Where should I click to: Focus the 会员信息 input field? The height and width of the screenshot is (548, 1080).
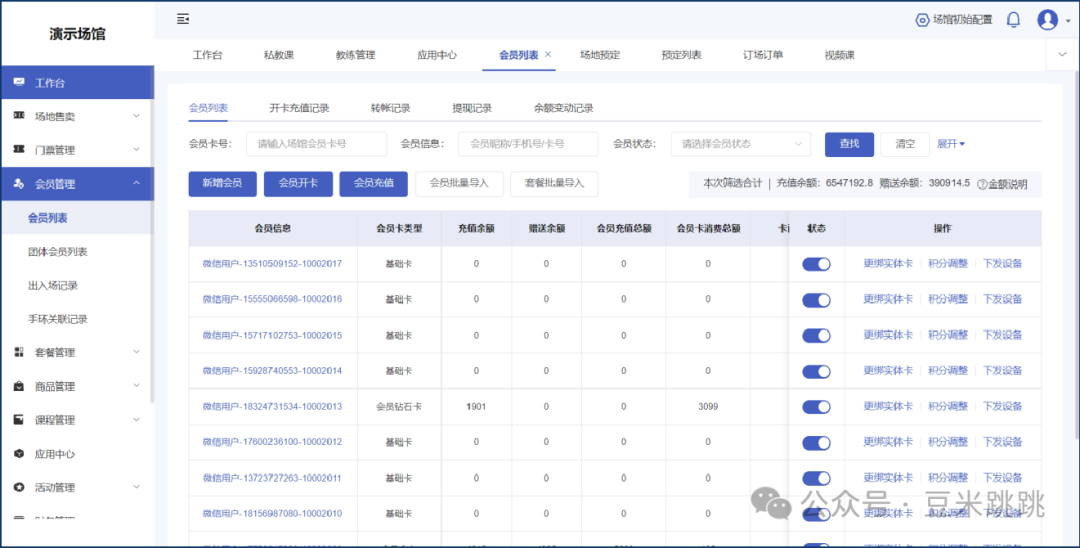pyautogui.click(x=528, y=144)
